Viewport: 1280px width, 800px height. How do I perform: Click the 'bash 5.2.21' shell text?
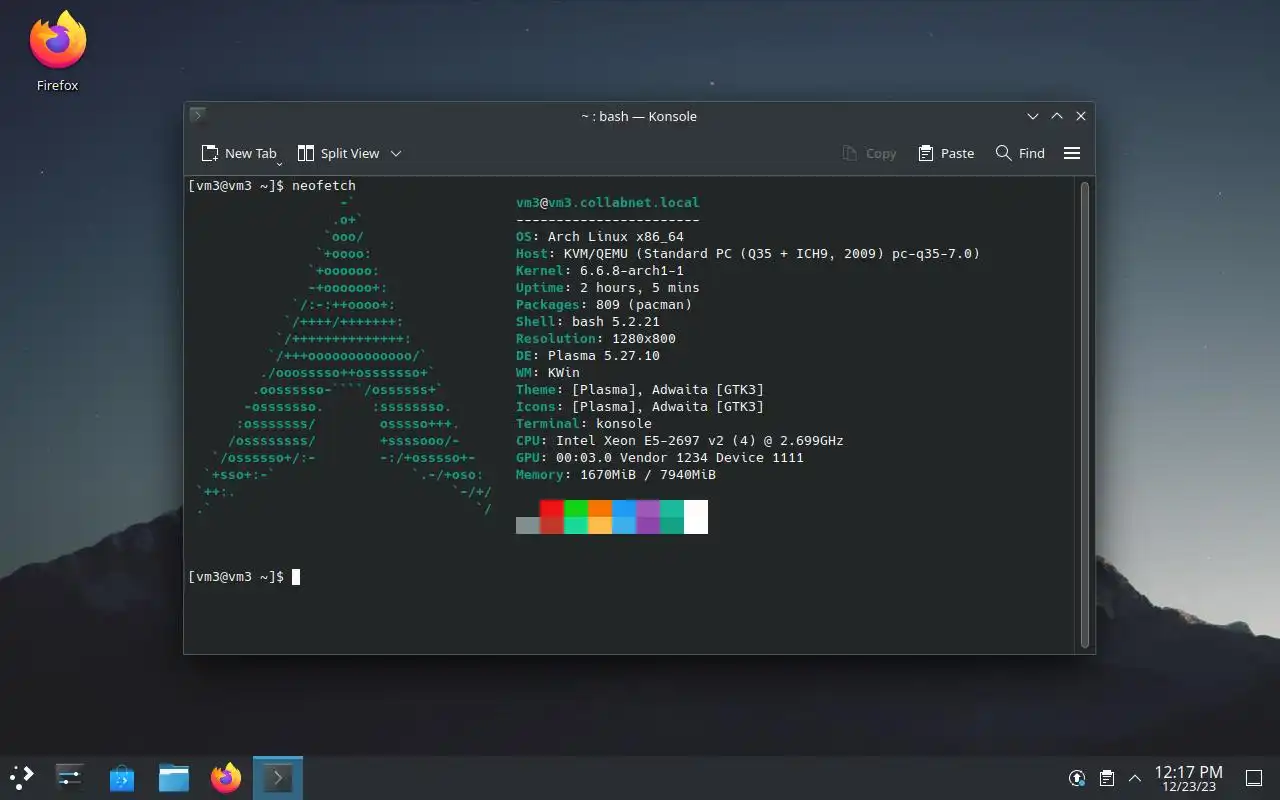point(616,322)
